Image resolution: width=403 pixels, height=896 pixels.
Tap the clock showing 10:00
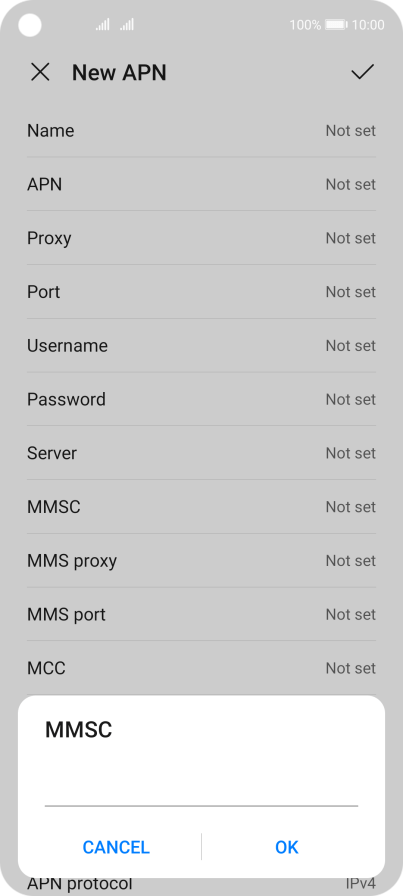(x=368, y=25)
